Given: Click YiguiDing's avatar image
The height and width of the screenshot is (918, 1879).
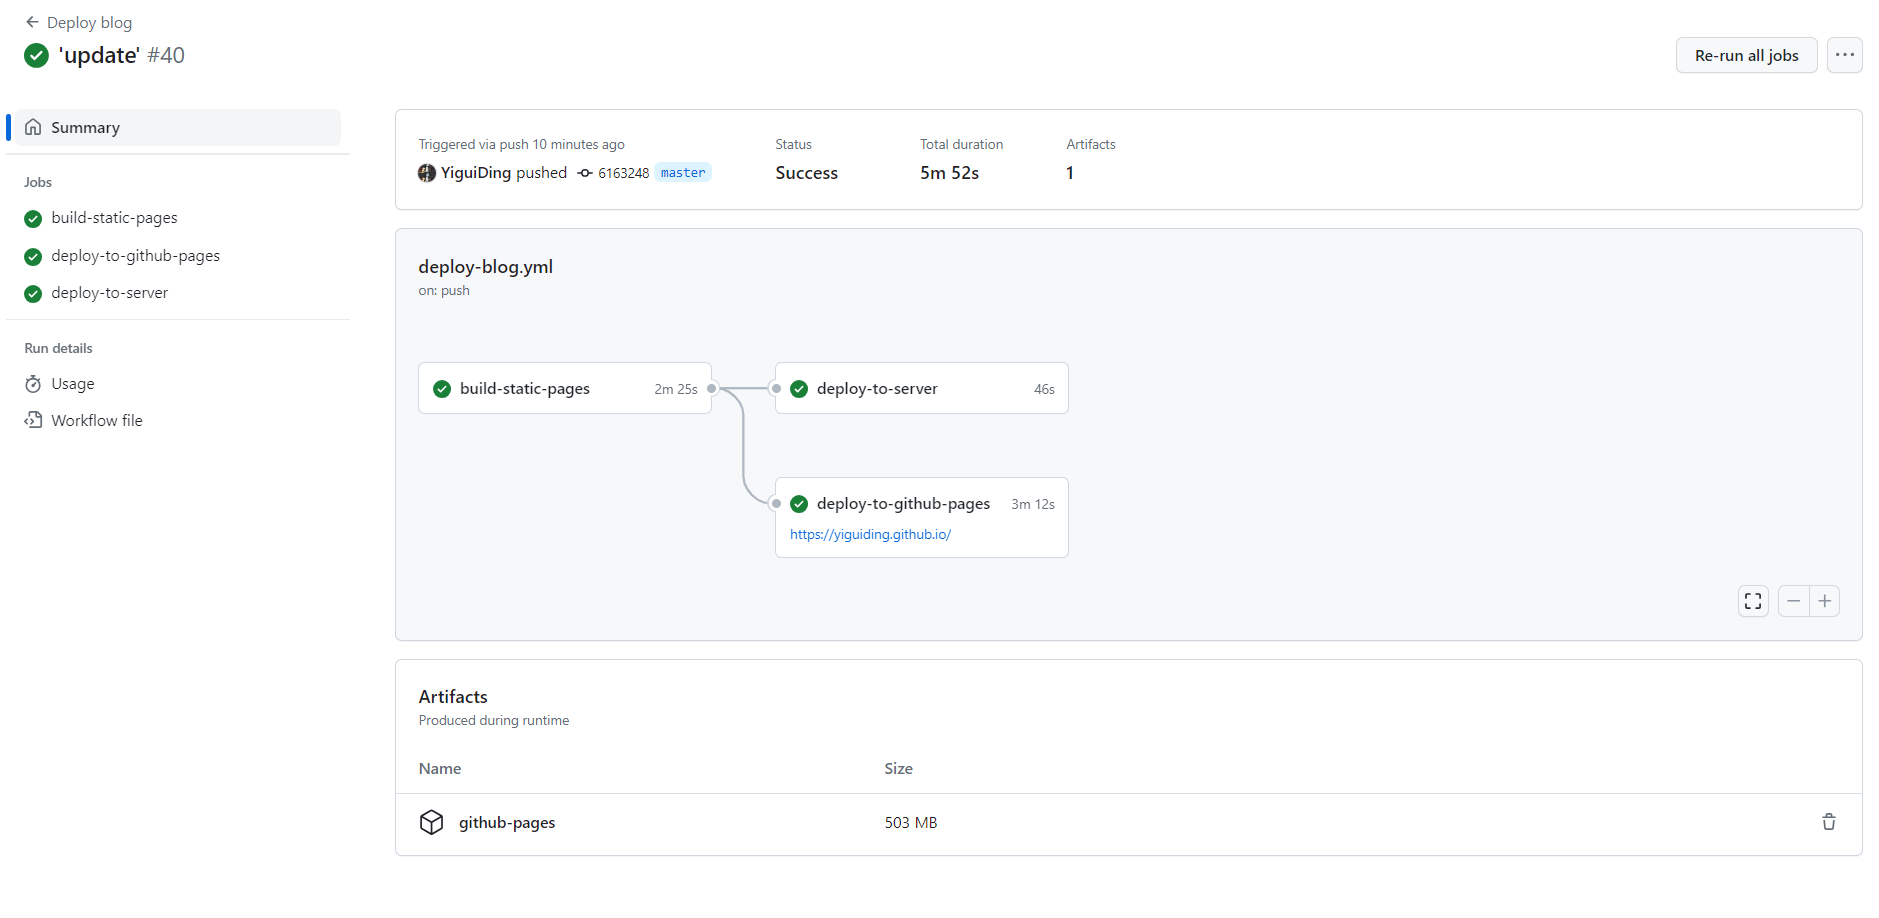Looking at the screenshot, I should pyautogui.click(x=427, y=173).
